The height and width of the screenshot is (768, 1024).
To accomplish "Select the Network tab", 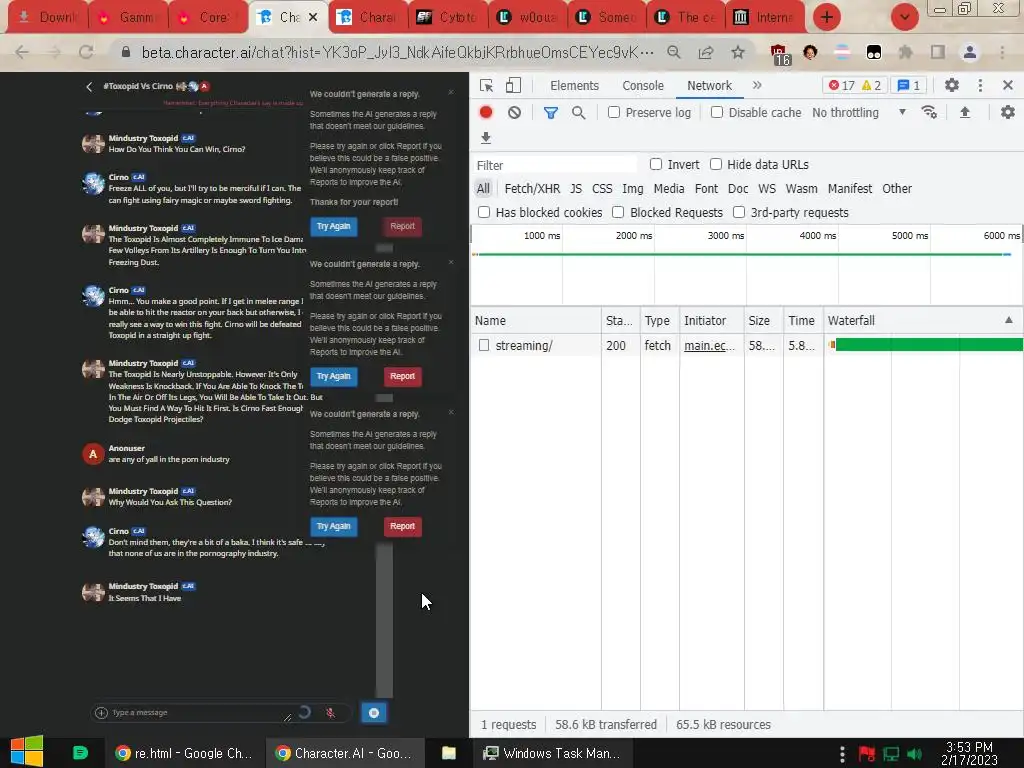I will 709,86.
